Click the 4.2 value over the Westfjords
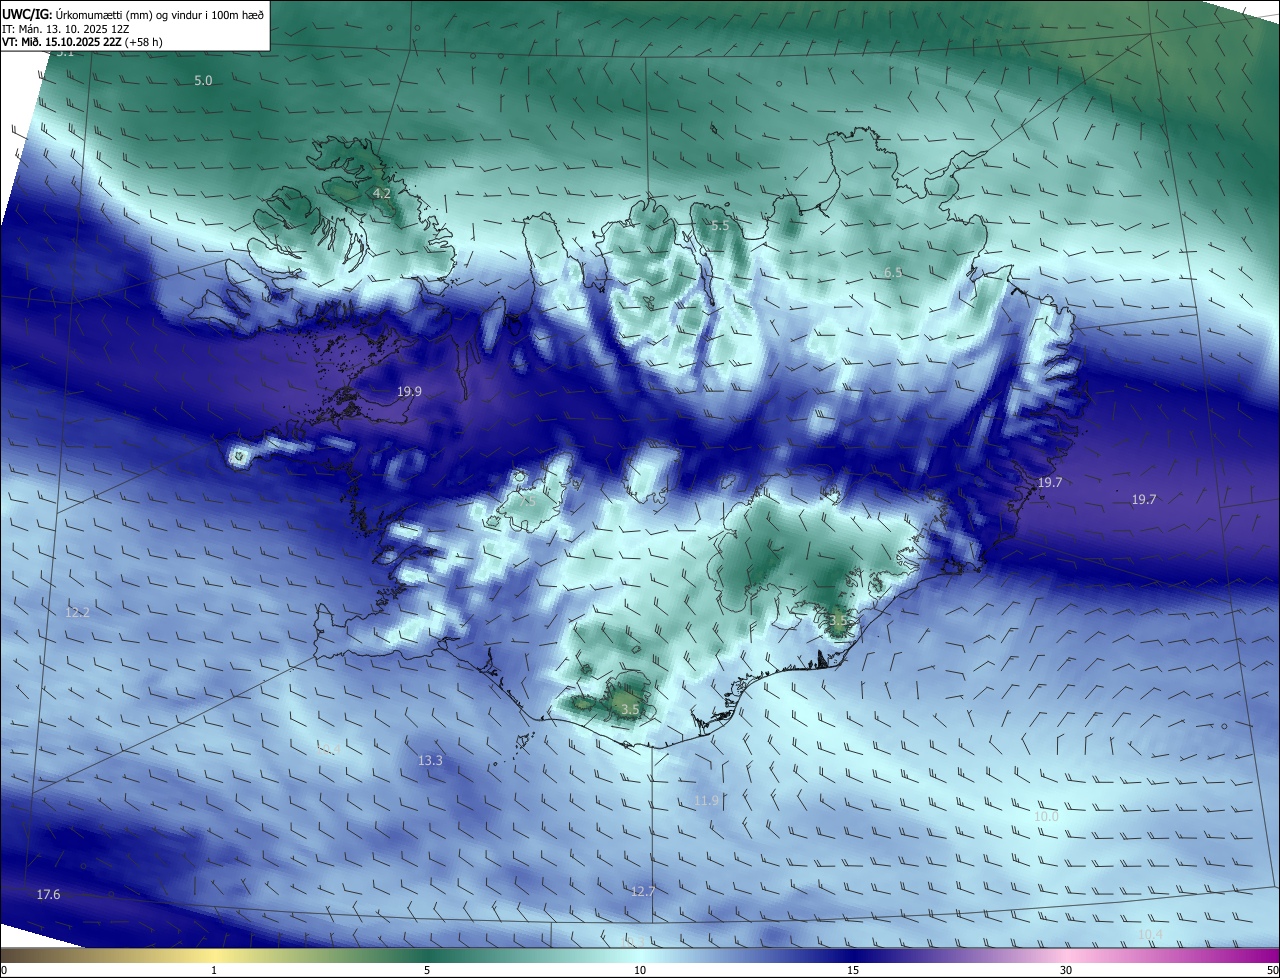This screenshot has width=1280, height=978. [x=381, y=193]
